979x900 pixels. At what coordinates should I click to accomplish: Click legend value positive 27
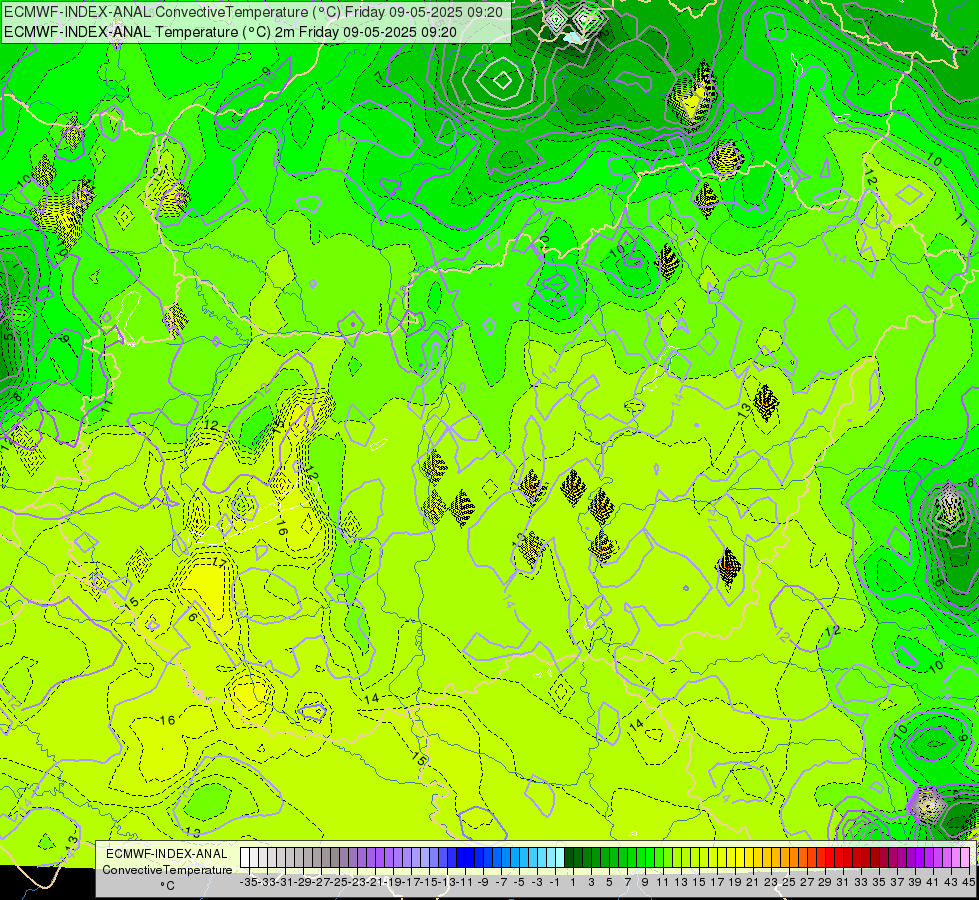[807, 882]
